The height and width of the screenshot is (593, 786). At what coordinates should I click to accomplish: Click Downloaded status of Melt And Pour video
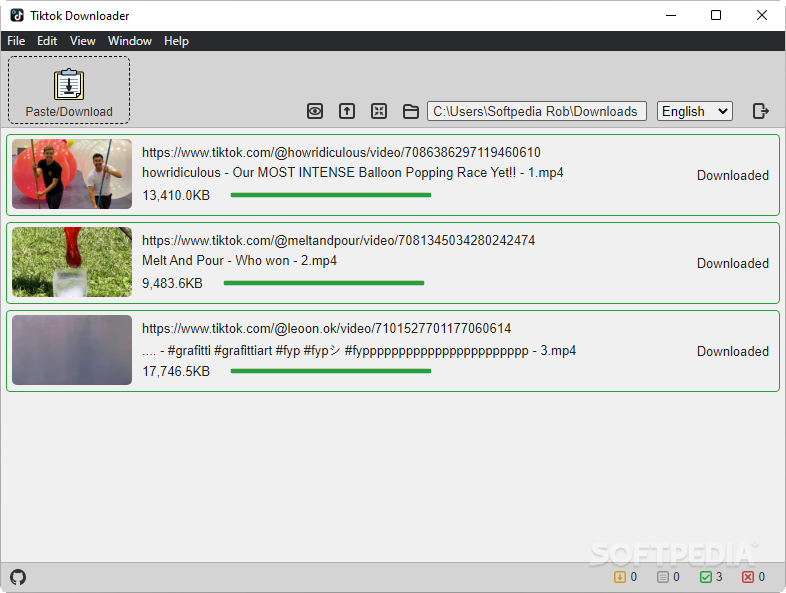coord(733,264)
